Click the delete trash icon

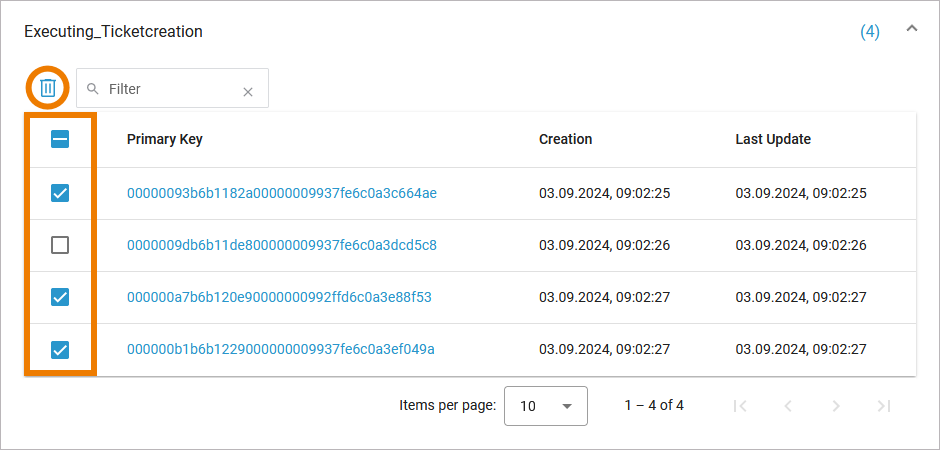coord(48,88)
